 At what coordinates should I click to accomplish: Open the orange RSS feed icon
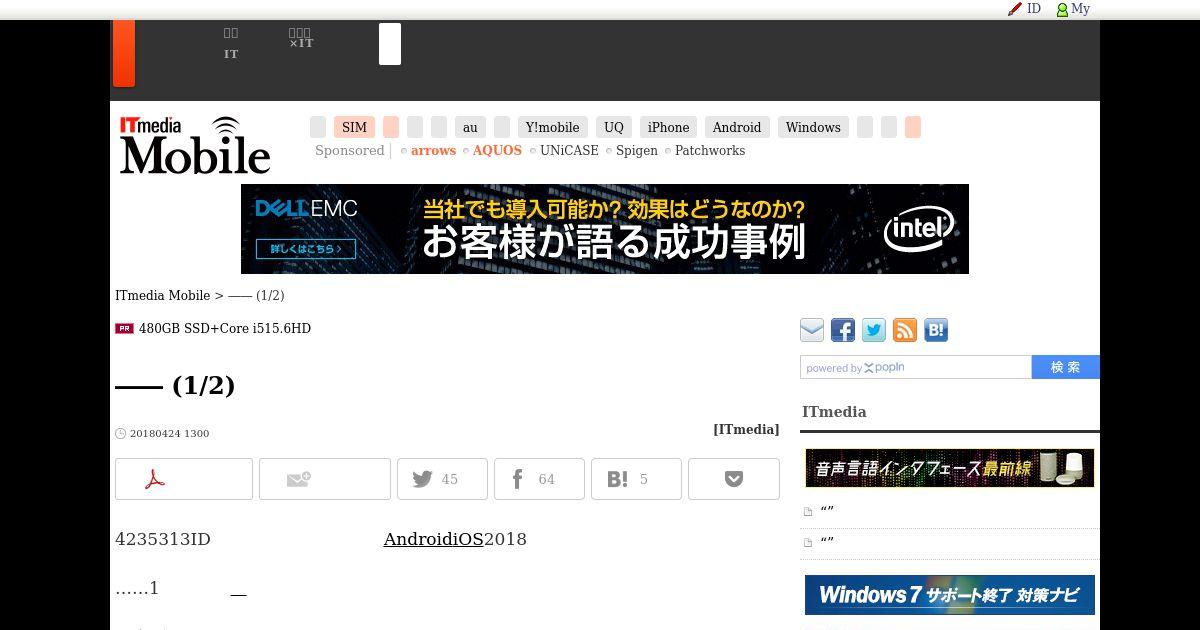pos(905,330)
